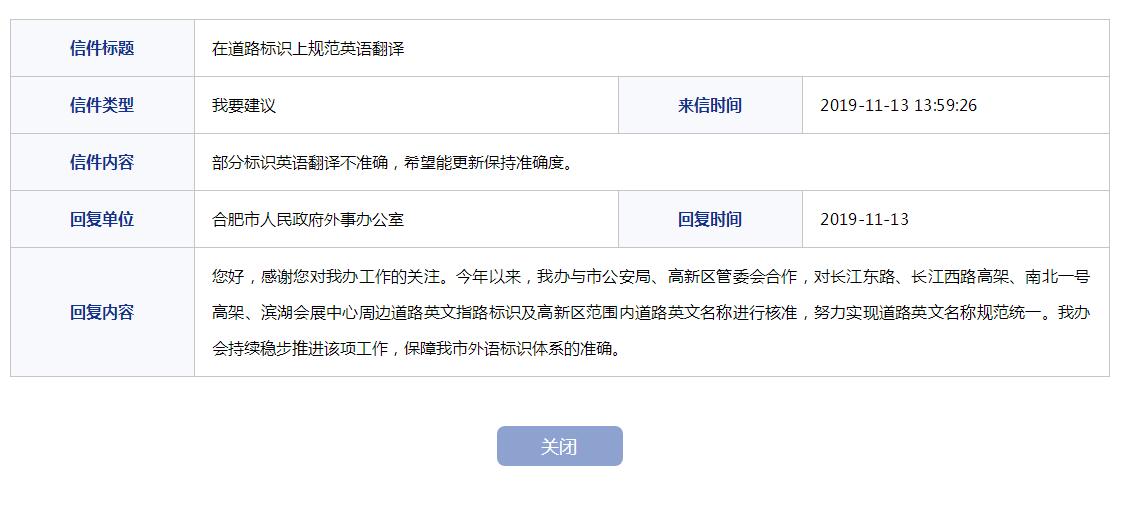Image resolution: width=1121 pixels, height=509 pixels.
Task: Click the title text 在道路标识上规范英语翻译
Action: (308, 49)
